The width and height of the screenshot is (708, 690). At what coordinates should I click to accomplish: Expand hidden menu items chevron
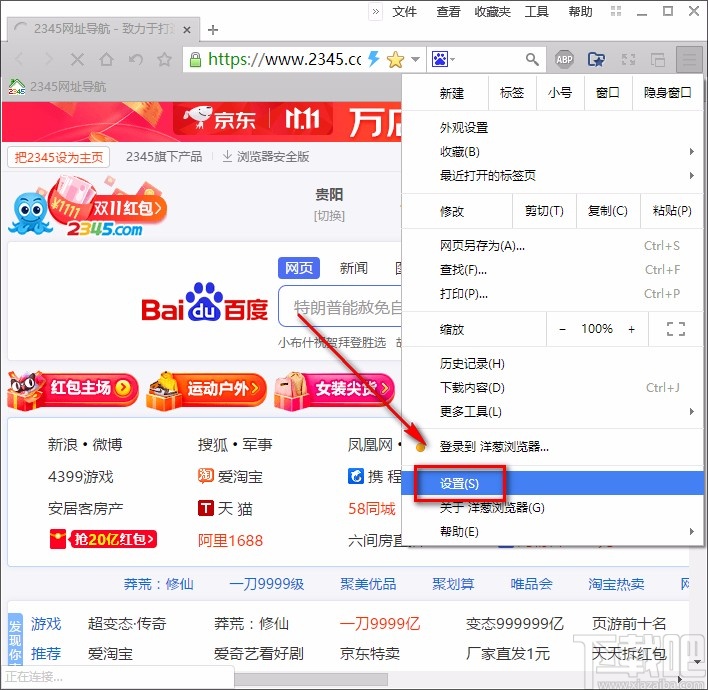tap(376, 11)
